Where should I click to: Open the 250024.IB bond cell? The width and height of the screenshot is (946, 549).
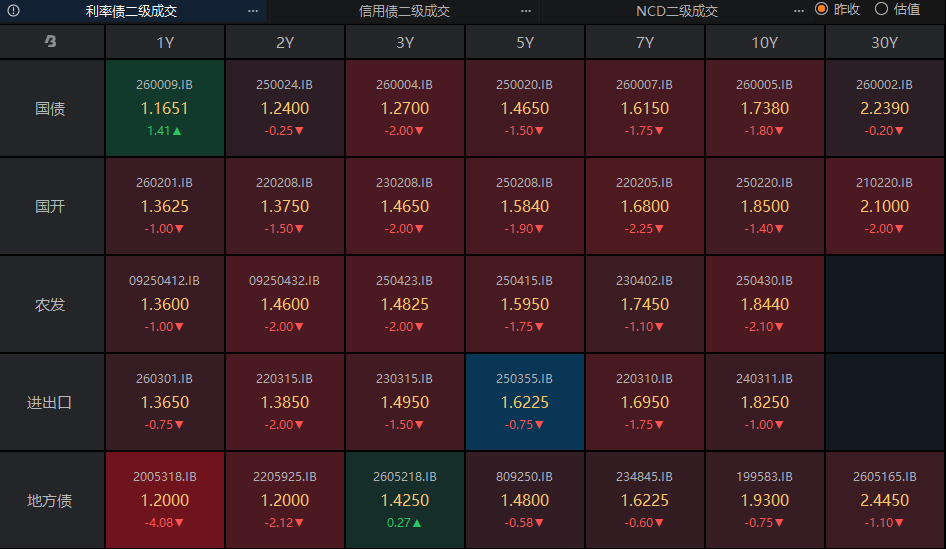click(x=285, y=108)
